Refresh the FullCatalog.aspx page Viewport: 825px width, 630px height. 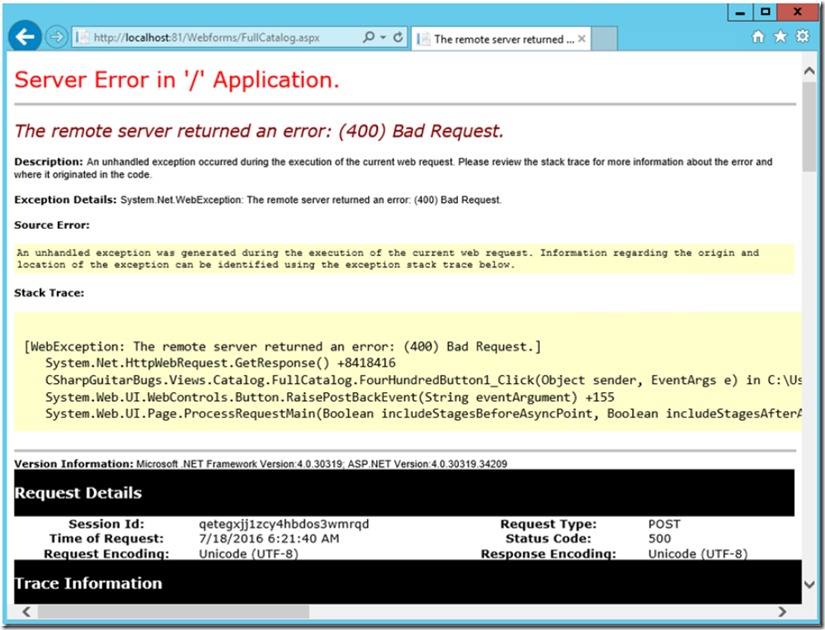pos(398,38)
